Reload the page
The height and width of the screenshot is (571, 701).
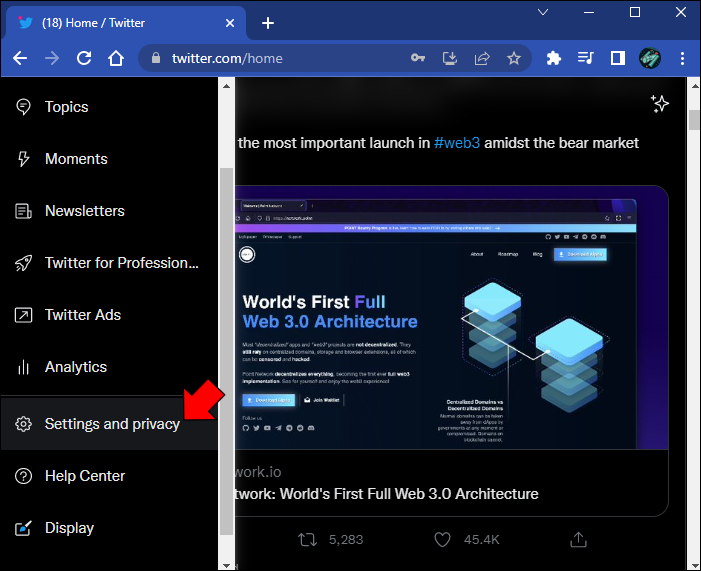(85, 58)
